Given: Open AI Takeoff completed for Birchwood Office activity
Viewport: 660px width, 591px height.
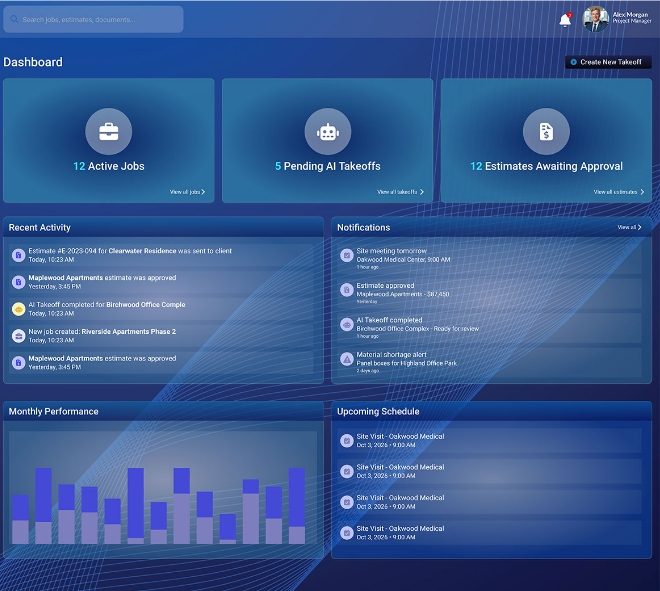Looking at the screenshot, I should tap(162, 309).
